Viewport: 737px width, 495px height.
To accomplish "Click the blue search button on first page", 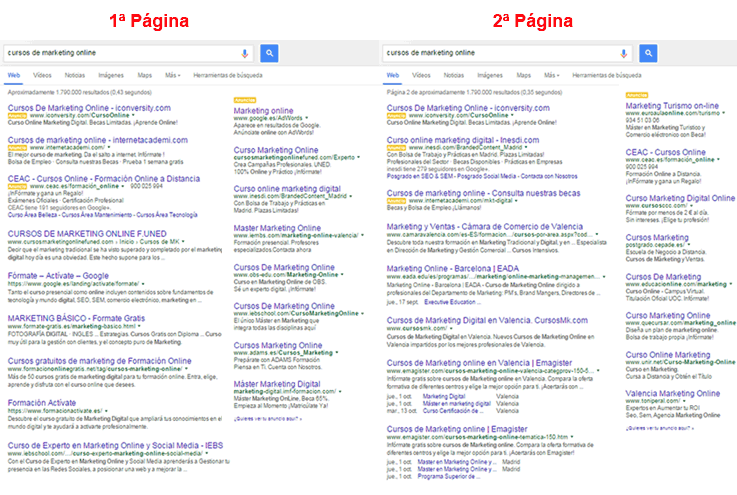I will (x=269, y=53).
